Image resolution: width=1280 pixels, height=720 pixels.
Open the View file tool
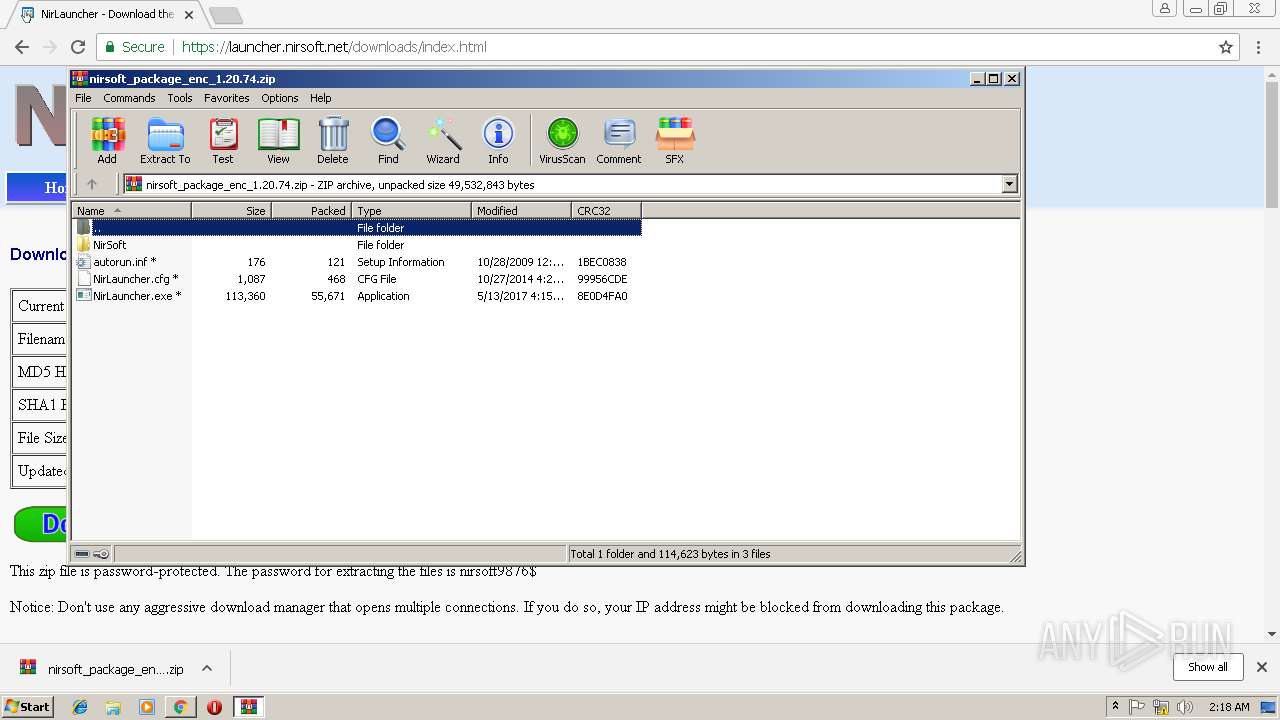278,140
